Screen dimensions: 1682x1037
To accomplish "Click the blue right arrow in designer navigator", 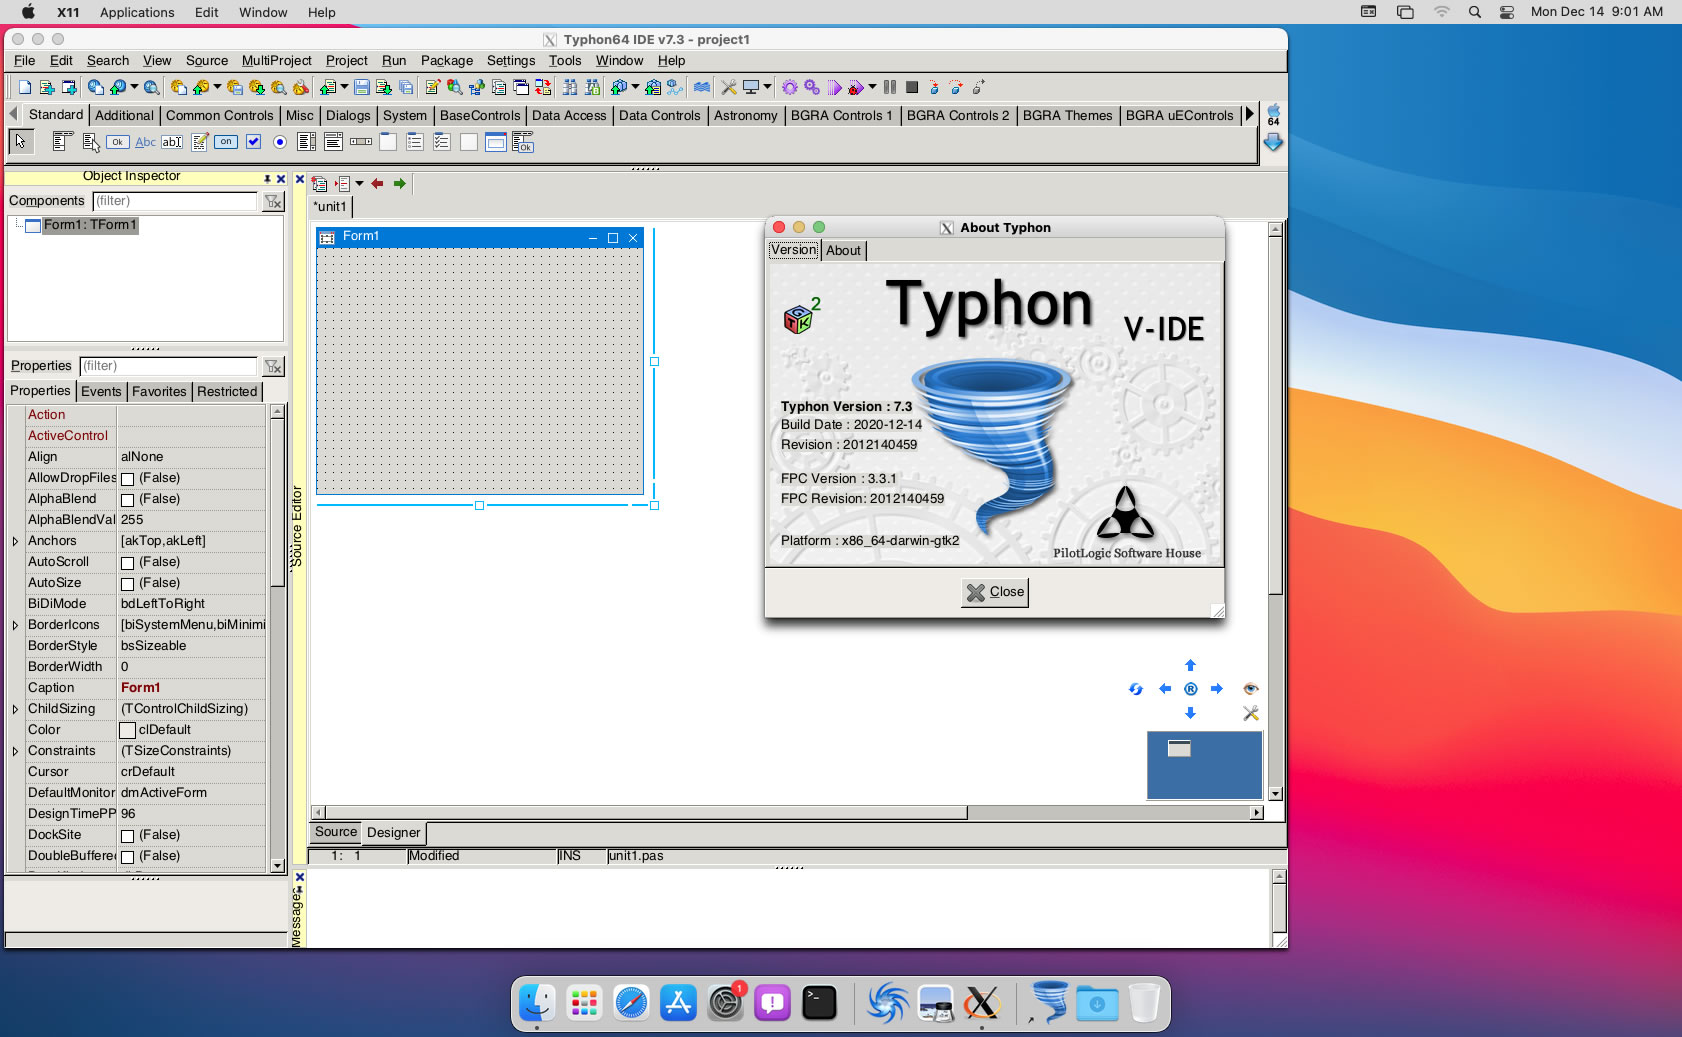I will tap(1217, 689).
